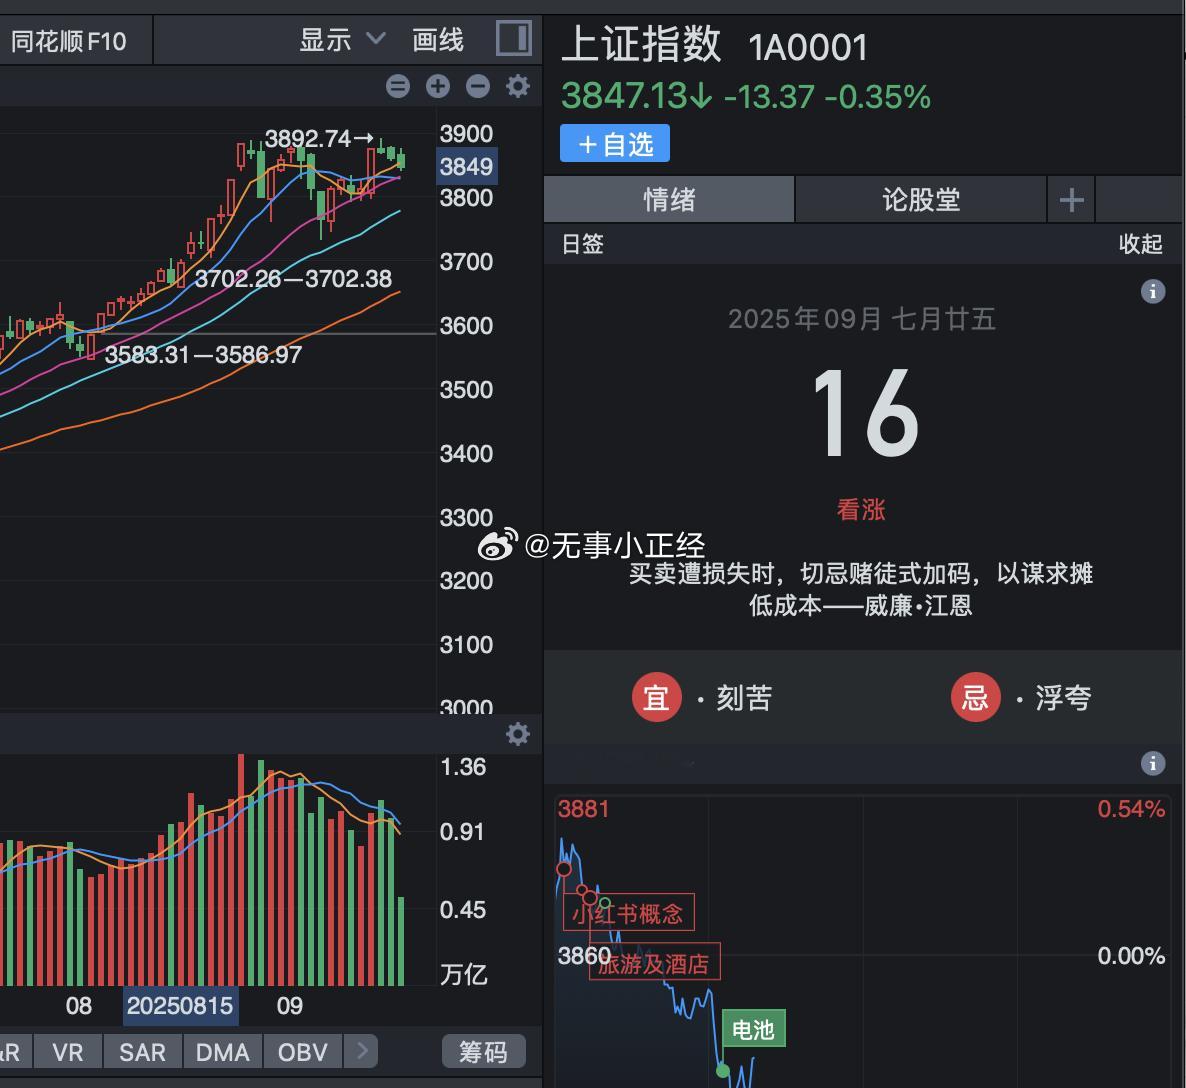
Task: Click the 3583.31—3586.97 gap annotation
Action: point(203,354)
